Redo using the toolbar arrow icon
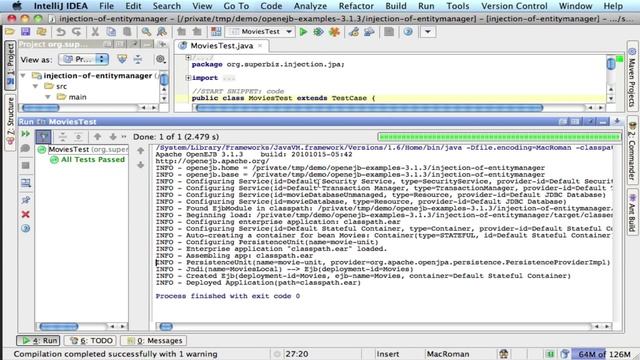Image resolution: width=640 pixels, height=360 pixels. (x=76, y=32)
